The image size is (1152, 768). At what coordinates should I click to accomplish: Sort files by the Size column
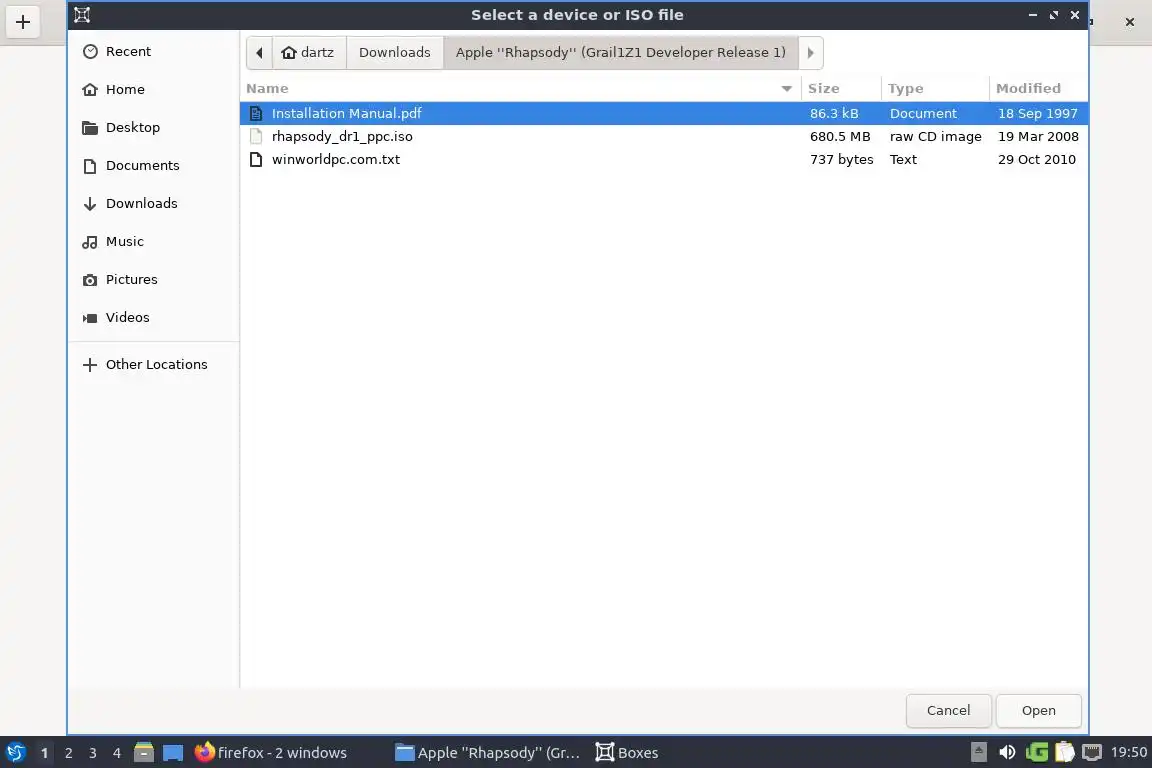(841, 88)
